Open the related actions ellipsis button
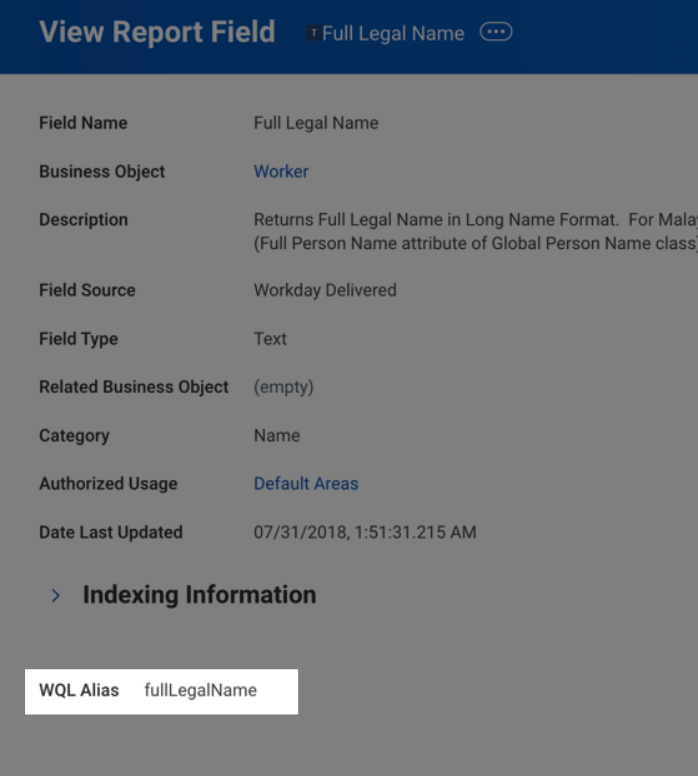698x776 pixels. click(x=496, y=32)
